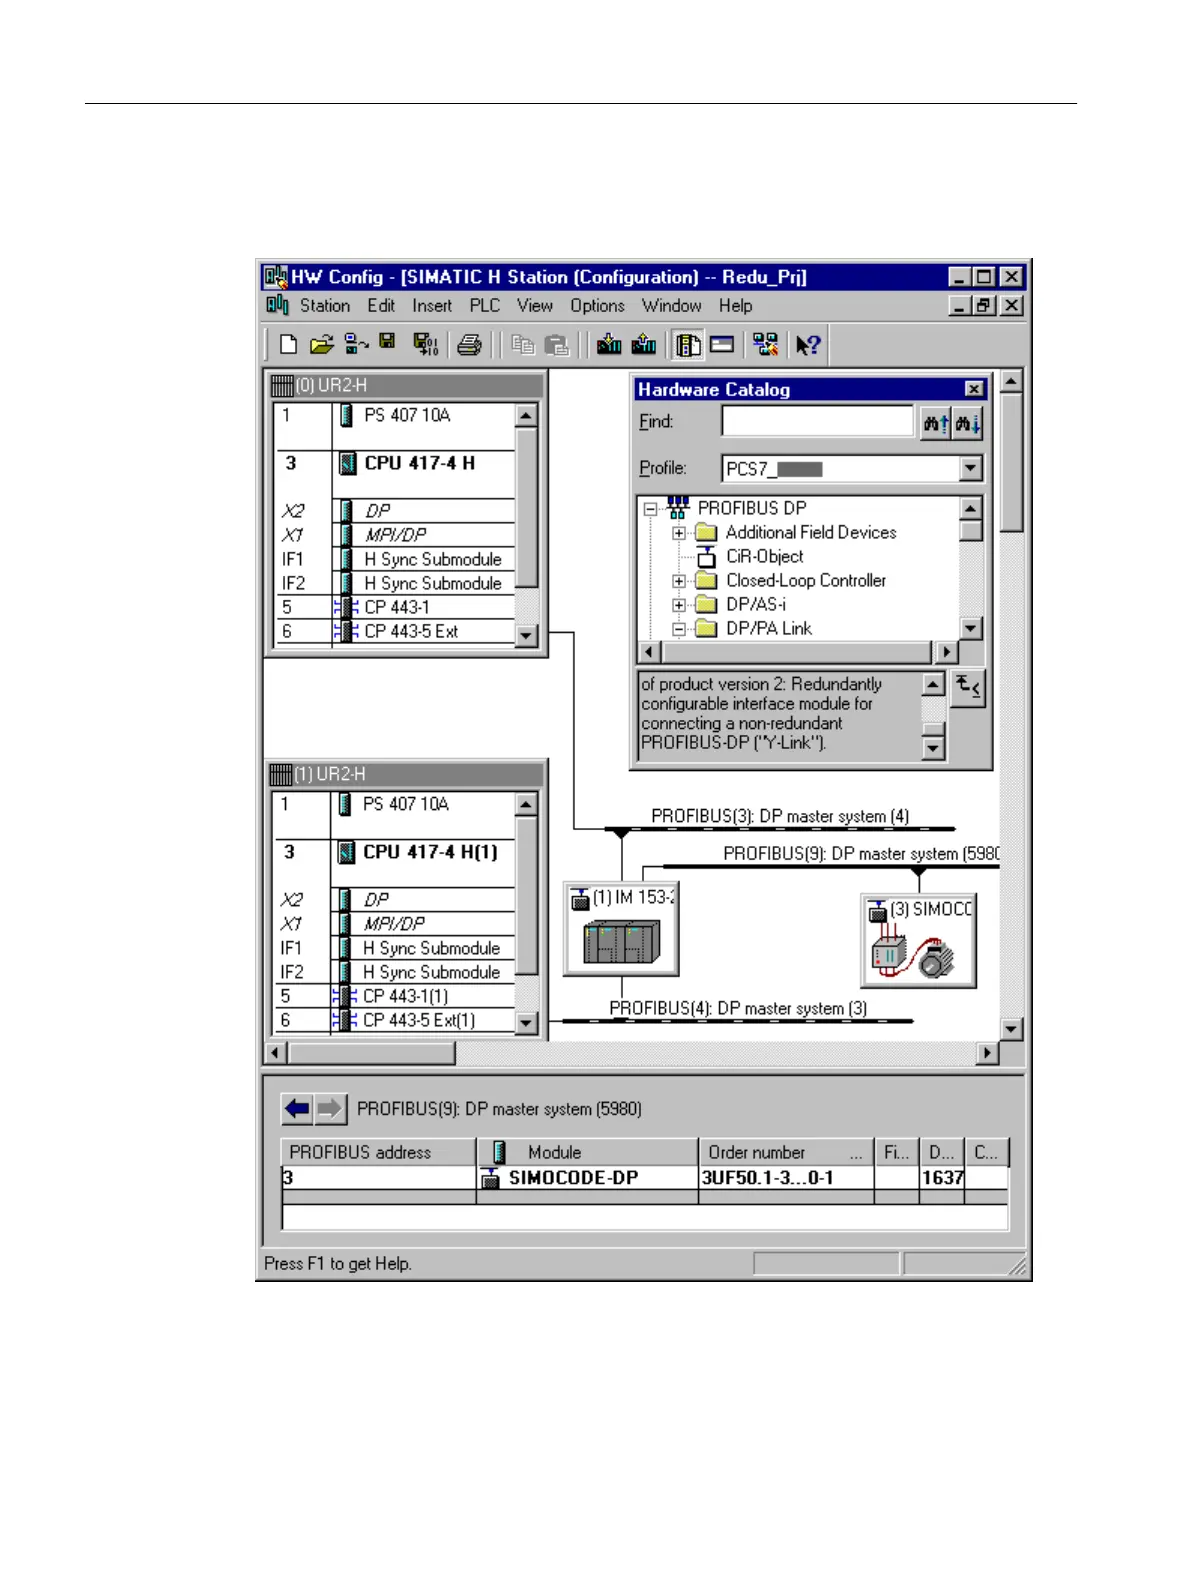The image size is (1191, 1587).
Task: Click the Paste toolbar icon
Action: click(557, 345)
